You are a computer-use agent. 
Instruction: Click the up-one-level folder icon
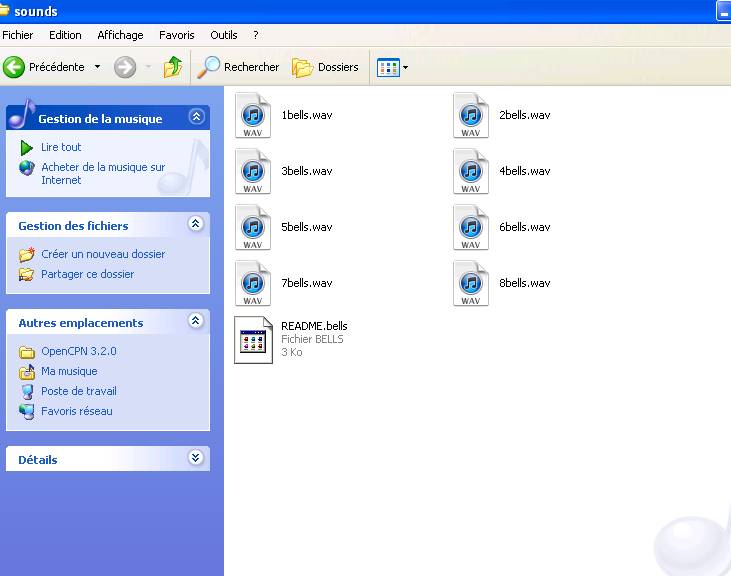click(x=173, y=67)
